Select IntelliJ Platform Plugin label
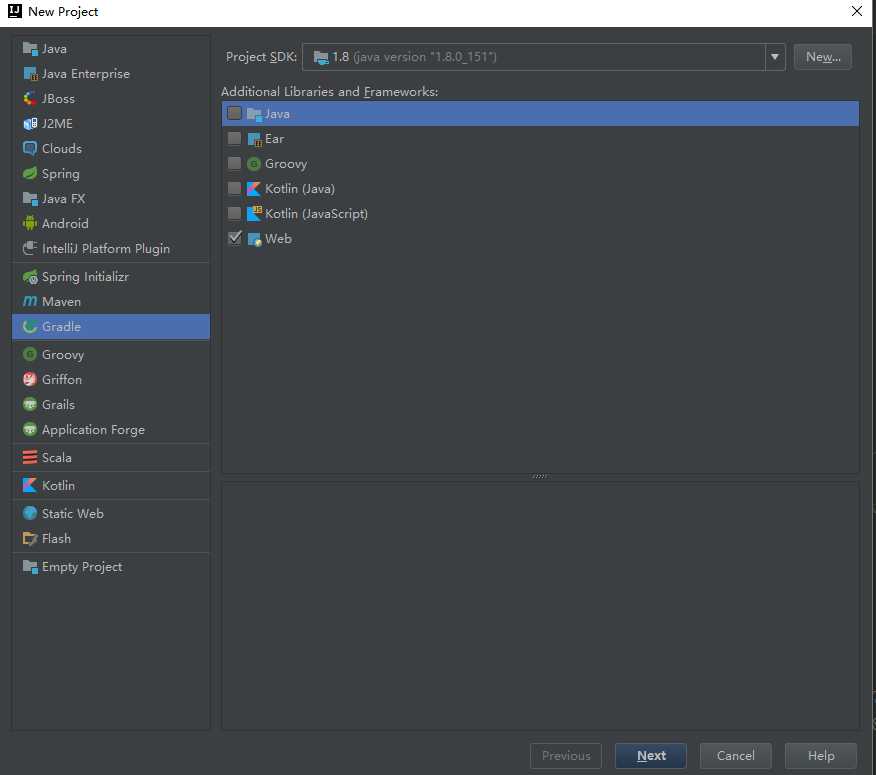This screenshot has width=876, height=775. point(106,249)
